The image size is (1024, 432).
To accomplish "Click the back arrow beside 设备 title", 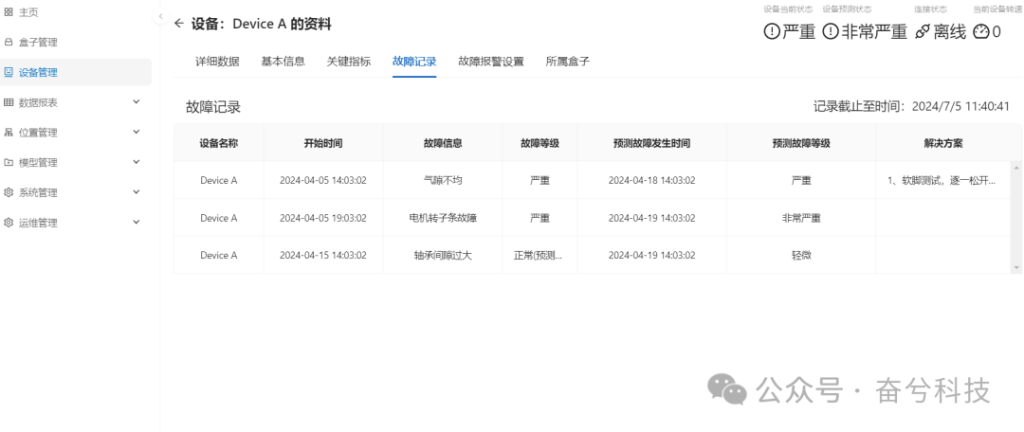I will pos(179,23).
